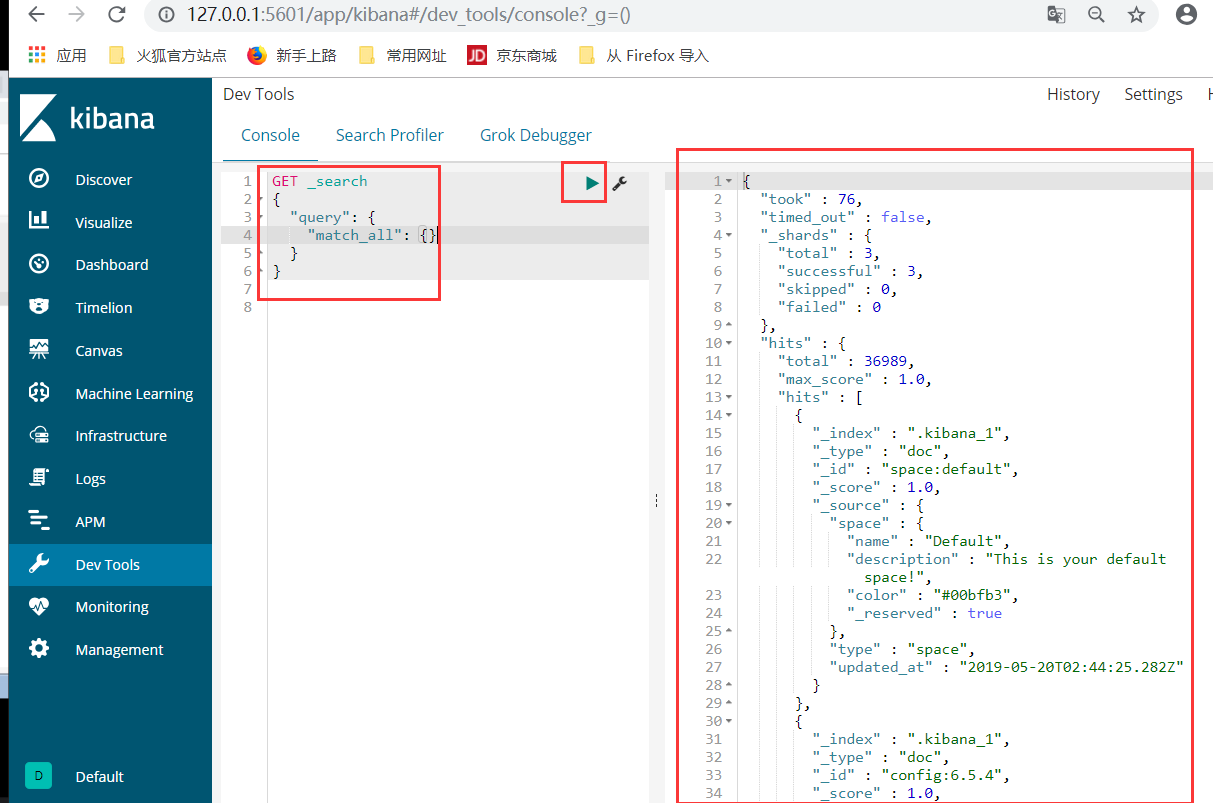Screen dimensions: 1213x803
Task: Open Infrastructure servers icon
Action: click(39, 435)
